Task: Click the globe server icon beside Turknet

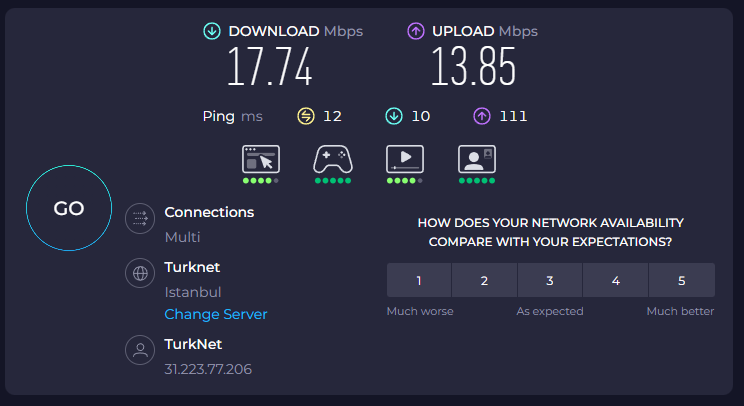Action: coord(140,273)
